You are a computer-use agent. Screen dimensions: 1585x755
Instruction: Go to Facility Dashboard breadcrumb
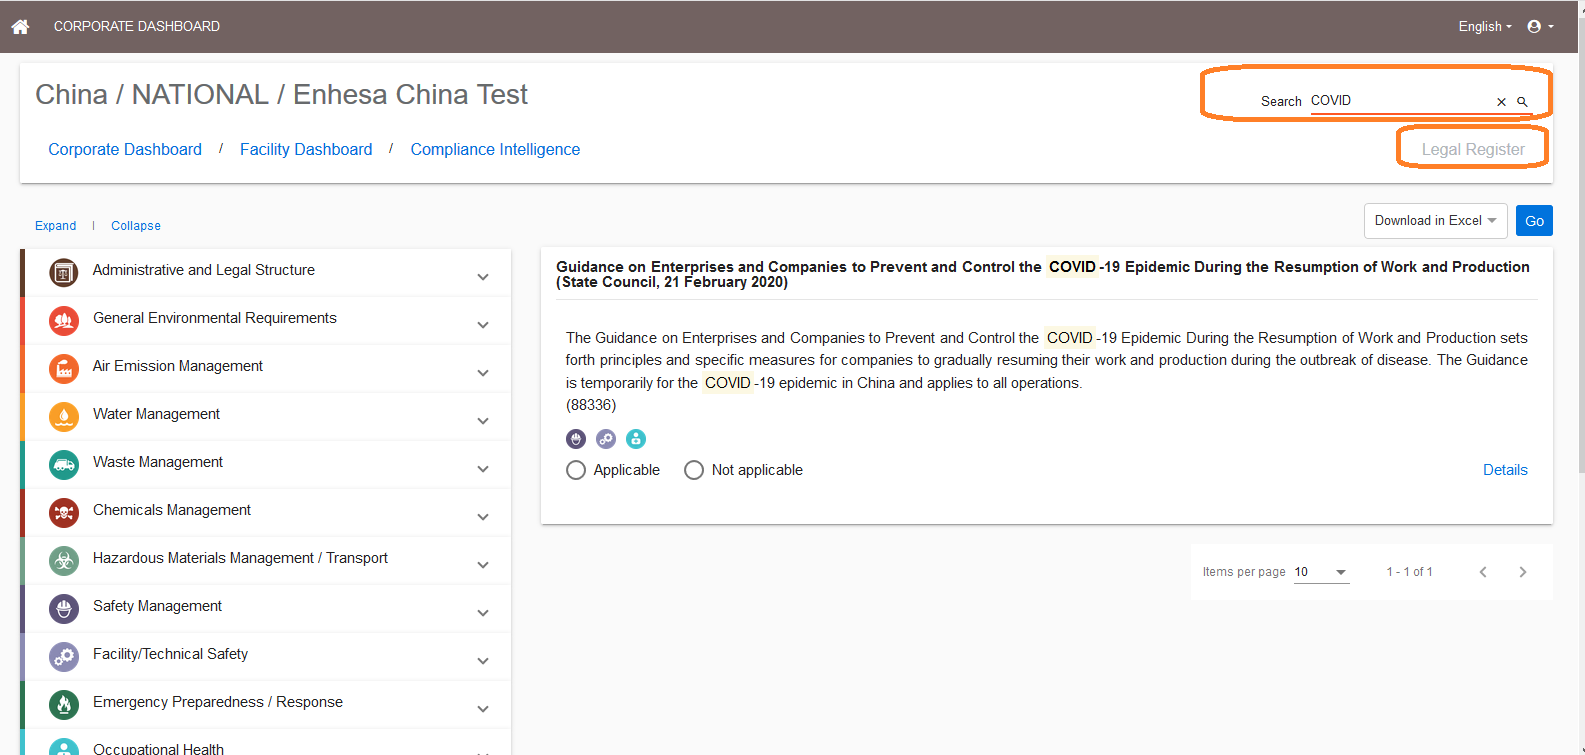click(x=306, y=149)
